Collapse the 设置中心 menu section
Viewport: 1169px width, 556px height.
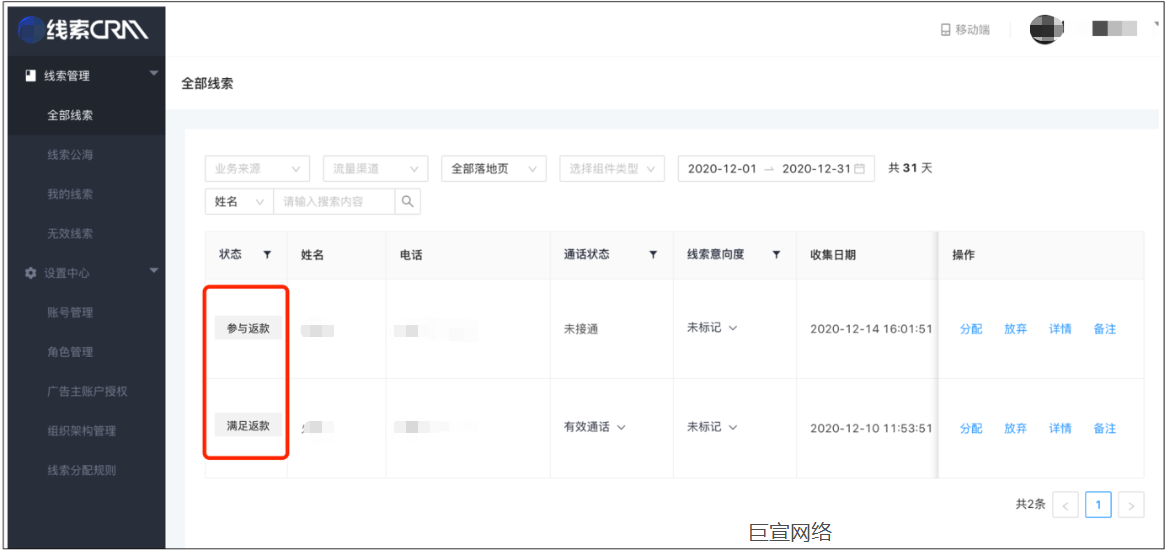(x=154, y=271)
